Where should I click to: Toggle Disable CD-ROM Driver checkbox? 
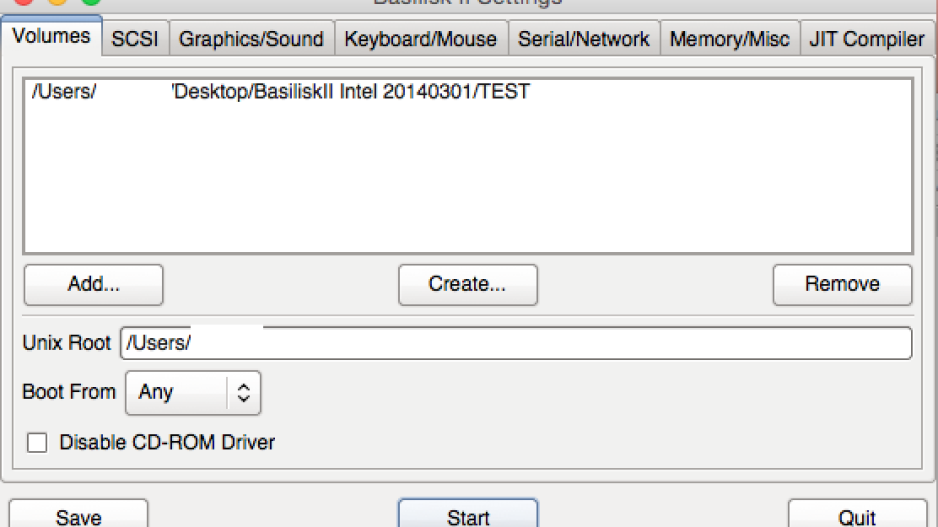(37, 443)
